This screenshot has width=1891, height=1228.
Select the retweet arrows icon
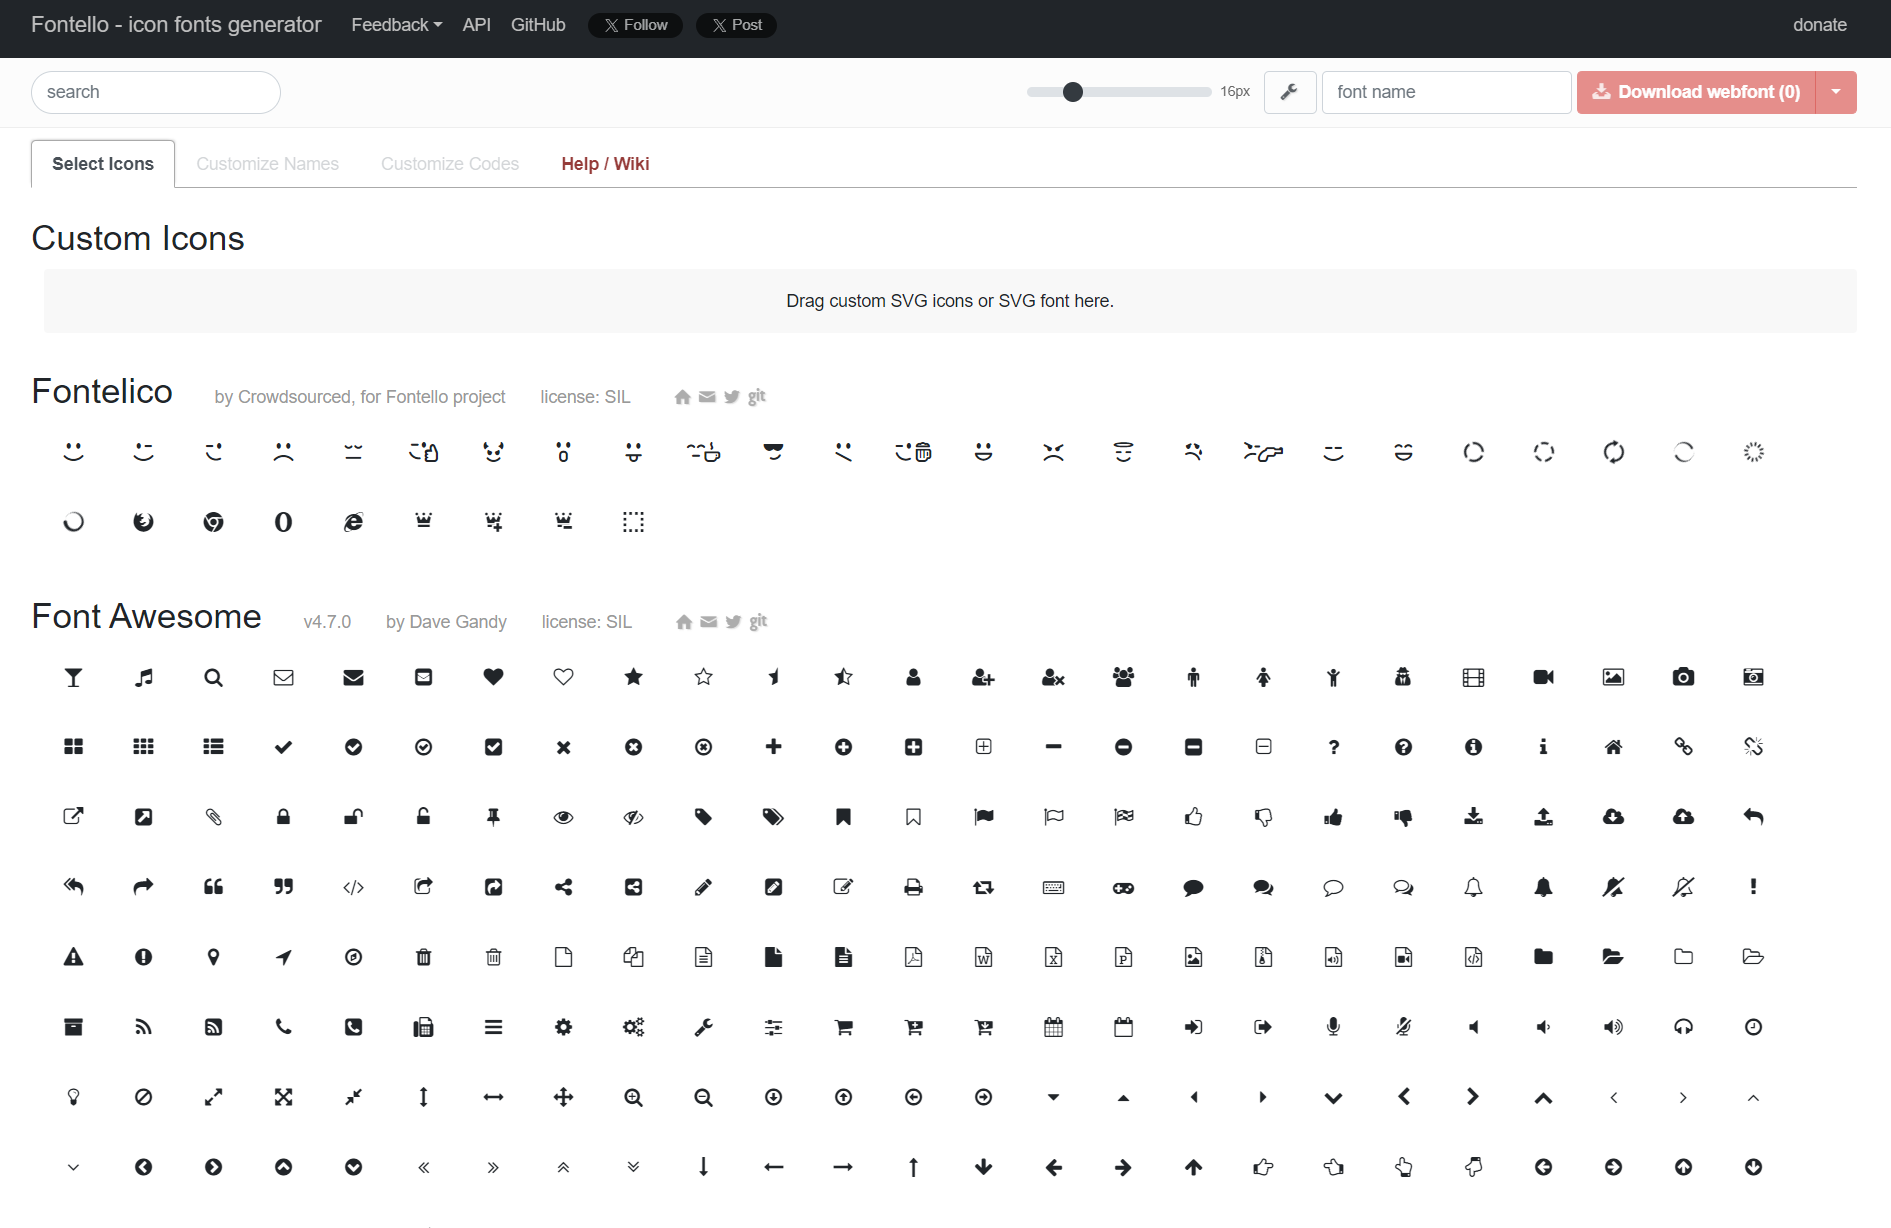point(984,887)
